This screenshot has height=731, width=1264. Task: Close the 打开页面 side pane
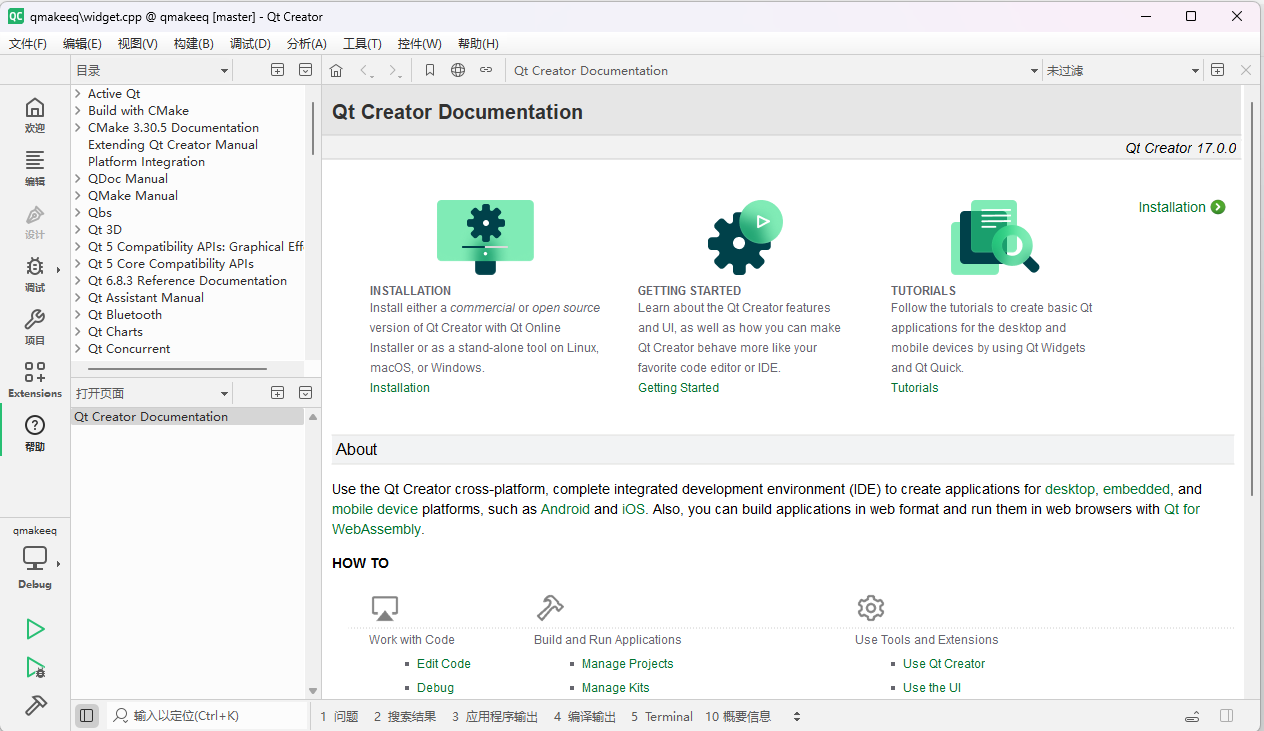tap(306, 393)
